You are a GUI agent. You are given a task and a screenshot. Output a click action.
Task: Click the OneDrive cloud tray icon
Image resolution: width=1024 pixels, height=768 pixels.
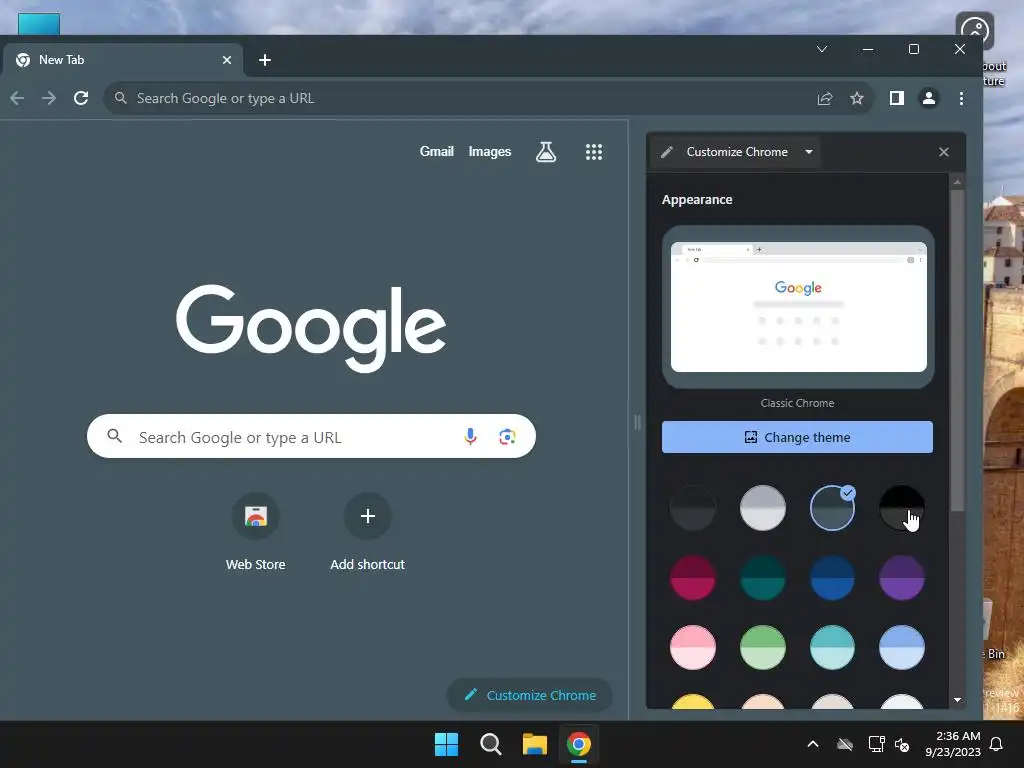[845, 744]
